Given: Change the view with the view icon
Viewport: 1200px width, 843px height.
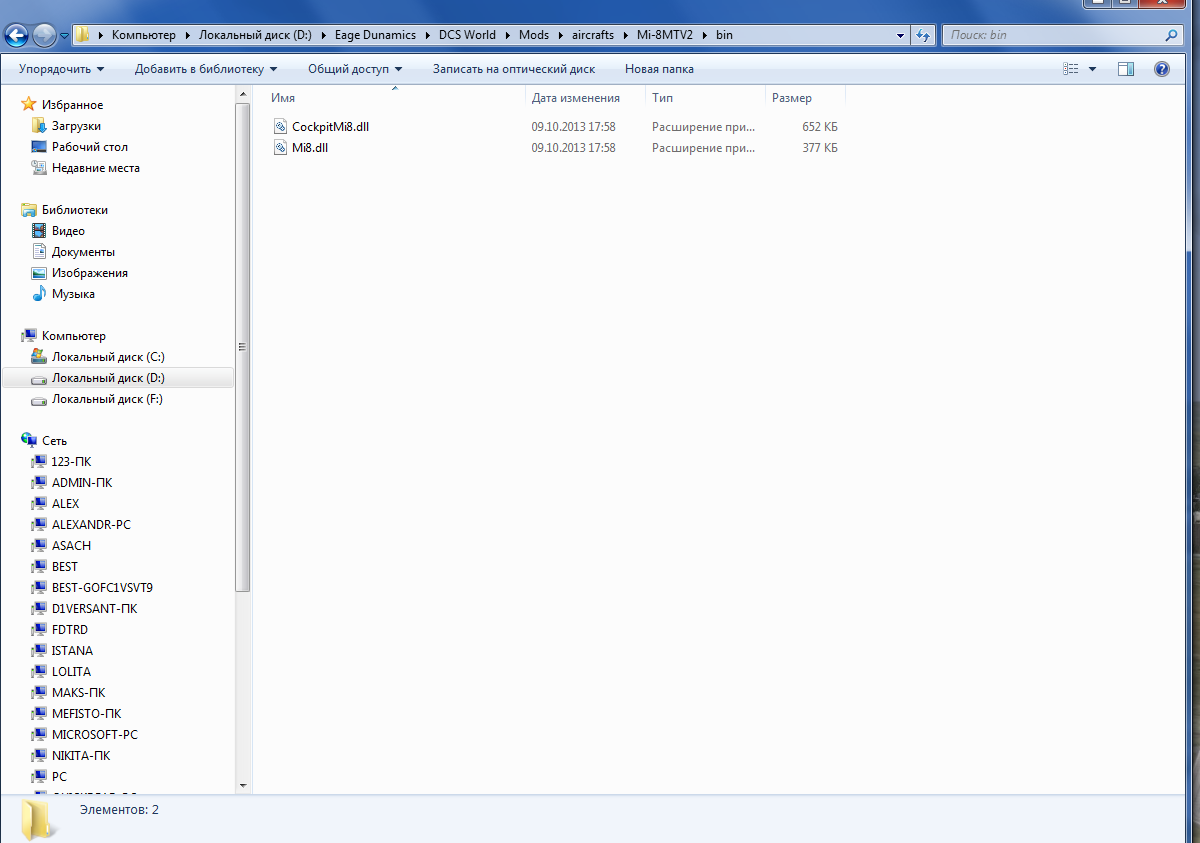Looking at the screenshot, I should click(x=1071, y=69).
